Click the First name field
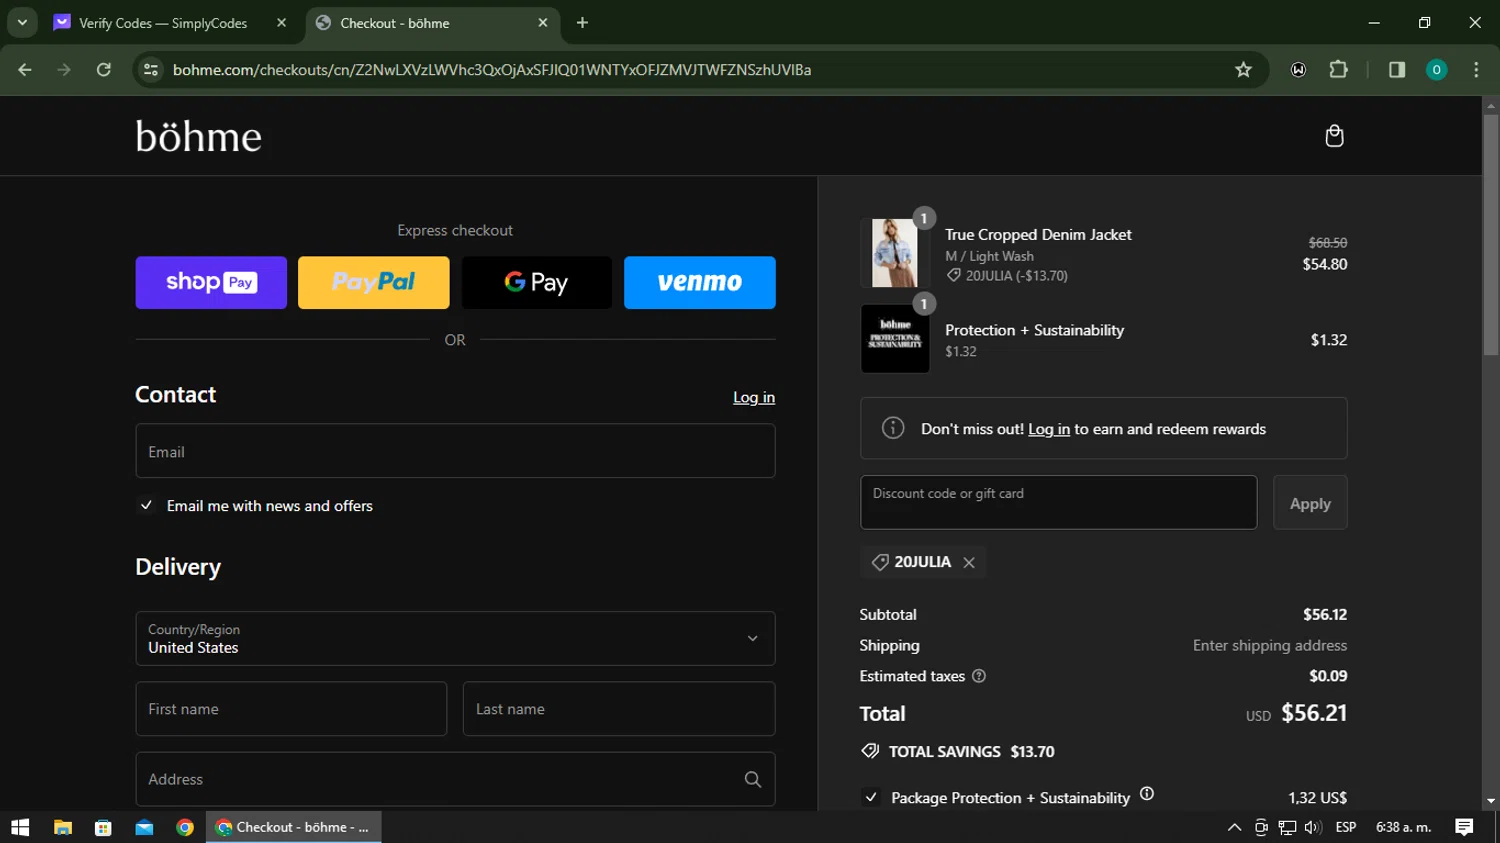This screenshot has width=1500, height=843. pyautogui.click(x=291, y=709)
